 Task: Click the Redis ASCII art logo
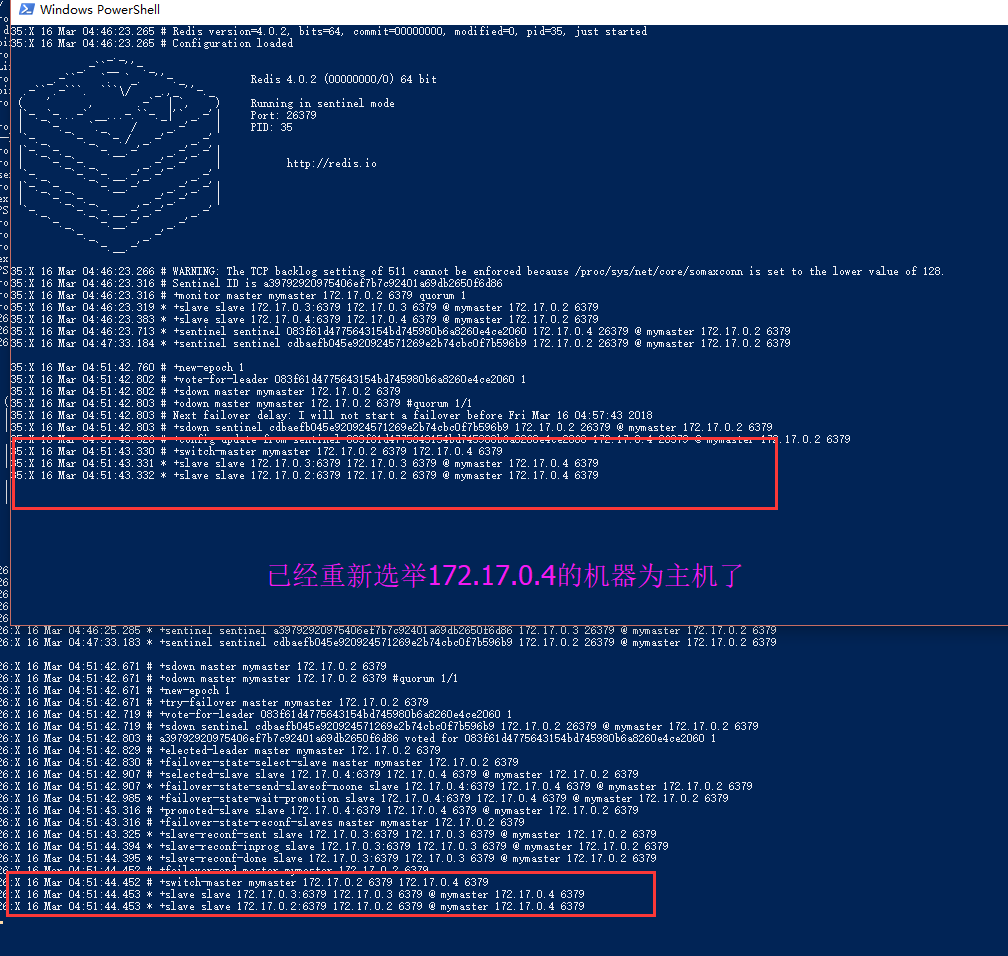(x=120, y=156)
